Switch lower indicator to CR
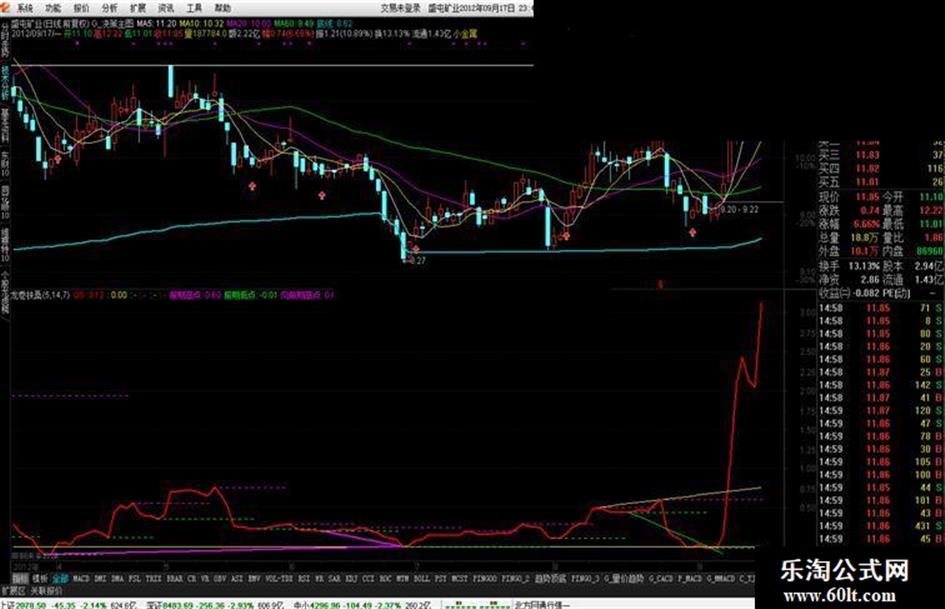 (192, 578)
